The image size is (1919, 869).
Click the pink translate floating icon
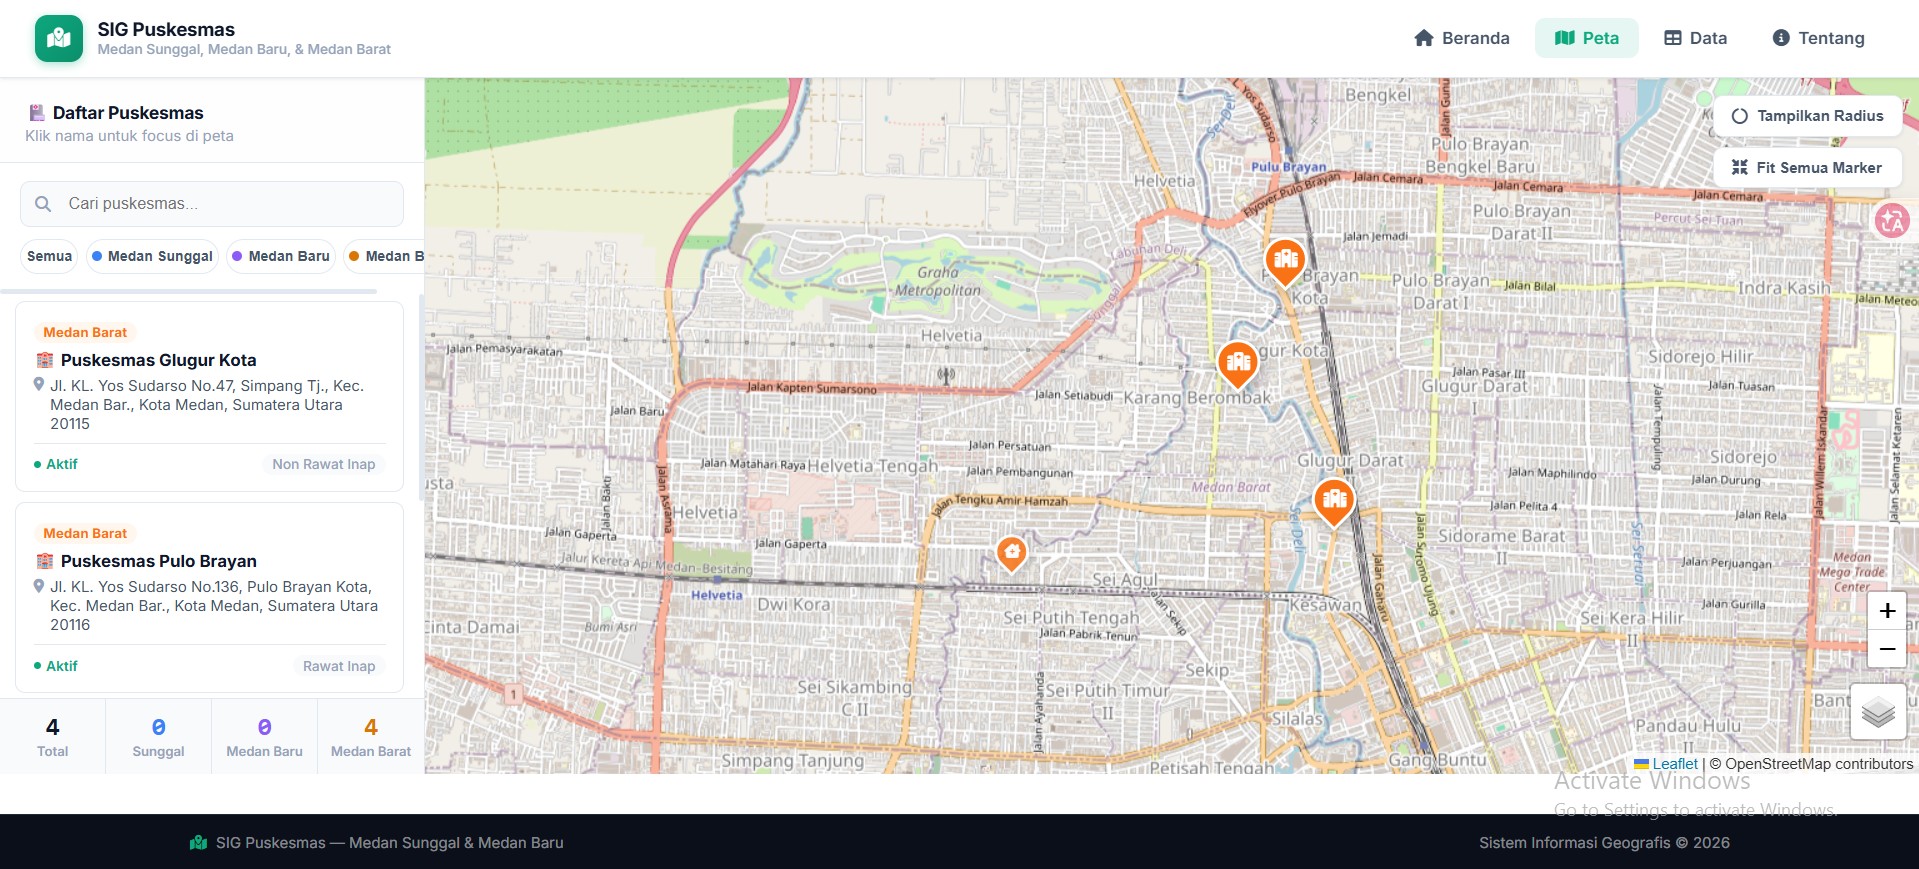1891,221
